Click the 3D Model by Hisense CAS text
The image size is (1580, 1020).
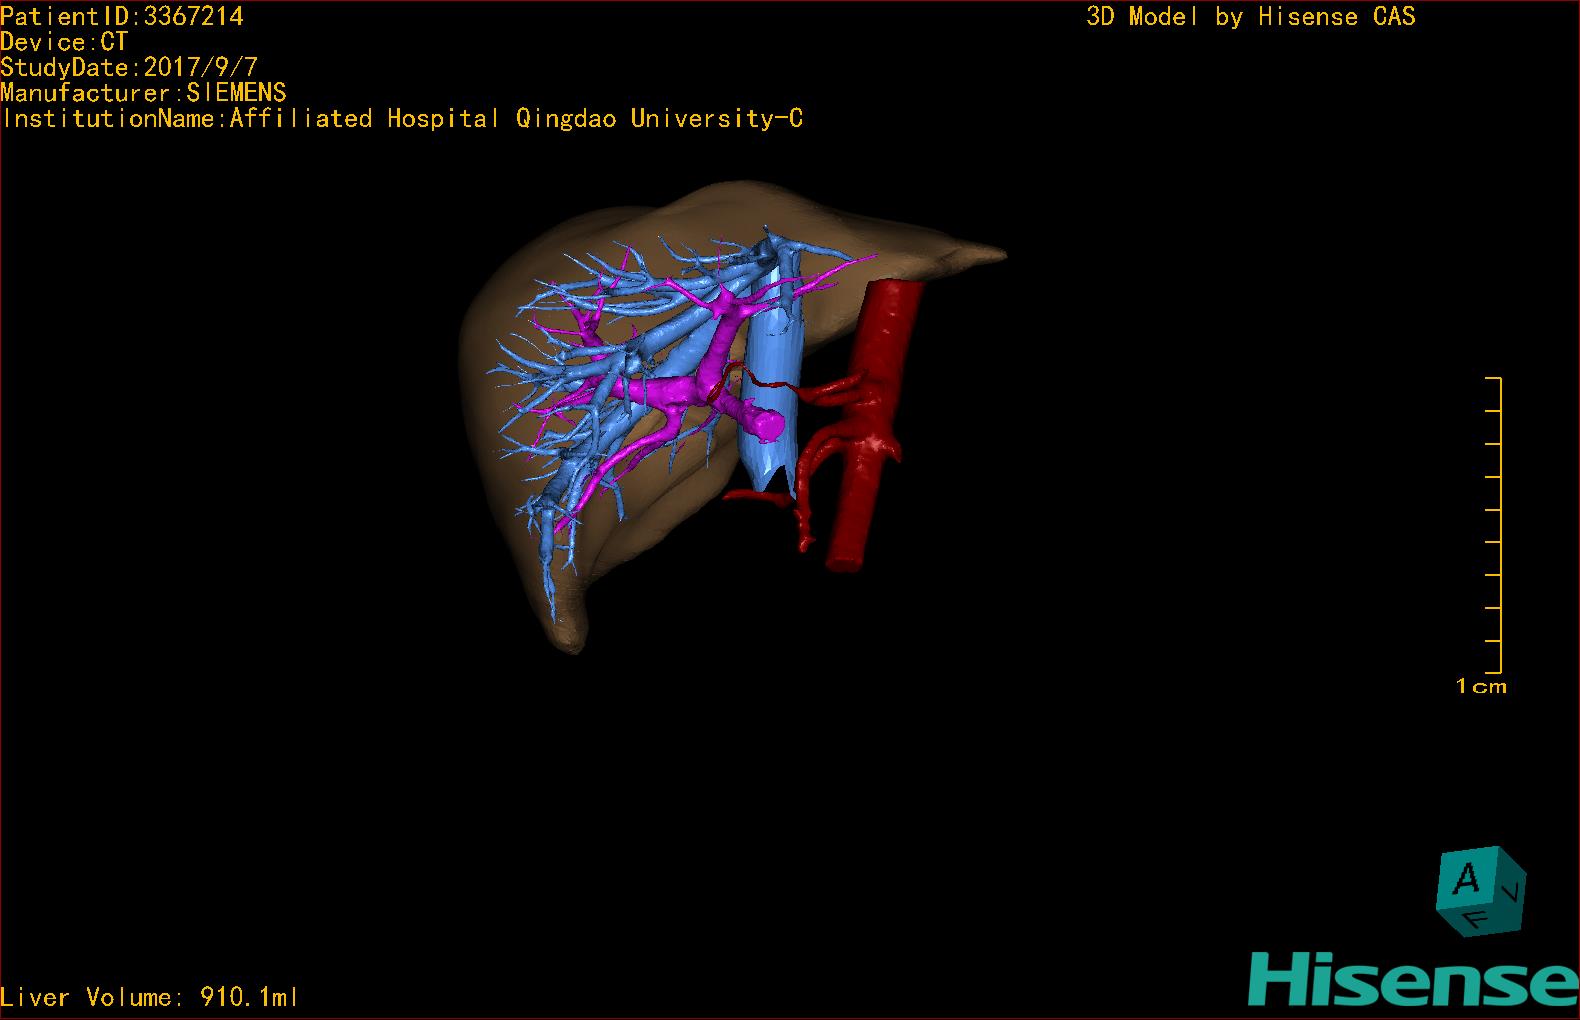(1251, 17)
